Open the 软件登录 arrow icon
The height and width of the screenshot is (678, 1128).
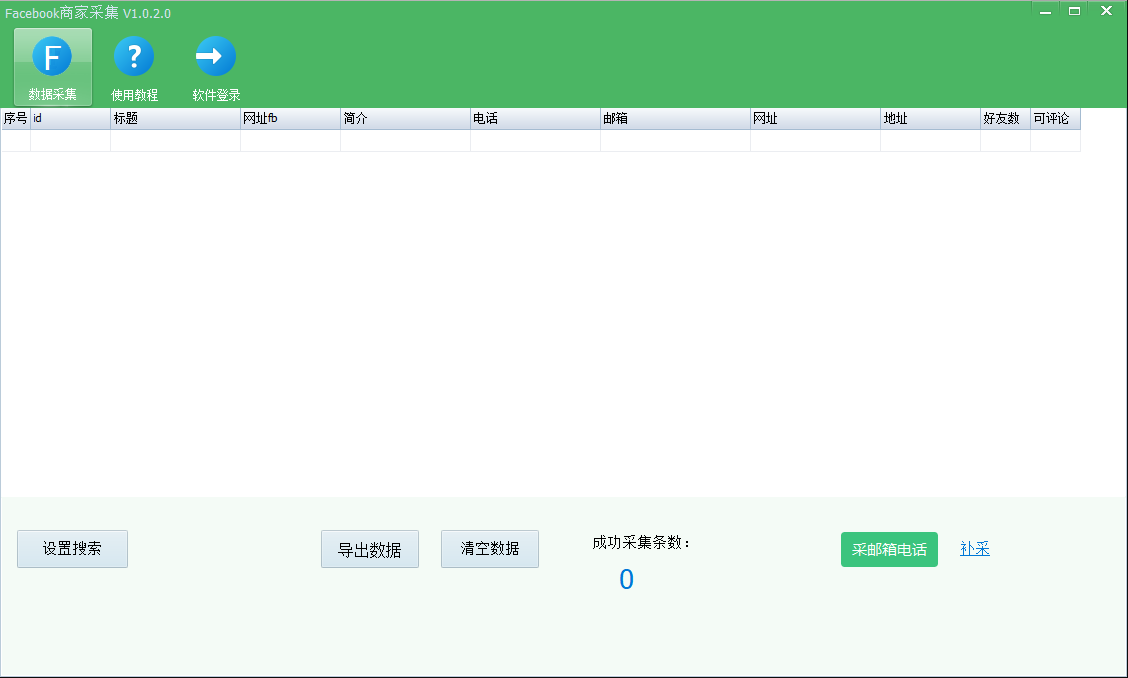pos(216,67)
